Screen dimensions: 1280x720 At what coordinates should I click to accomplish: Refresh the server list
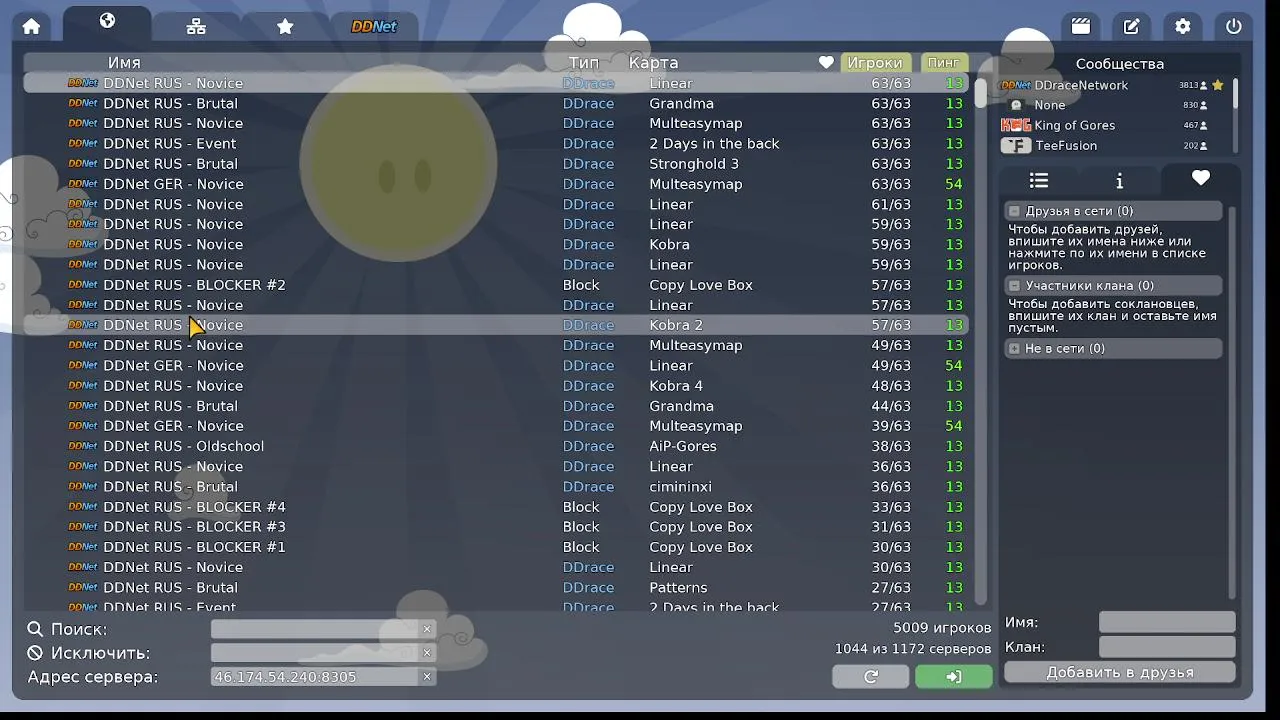tap(871, 677)
